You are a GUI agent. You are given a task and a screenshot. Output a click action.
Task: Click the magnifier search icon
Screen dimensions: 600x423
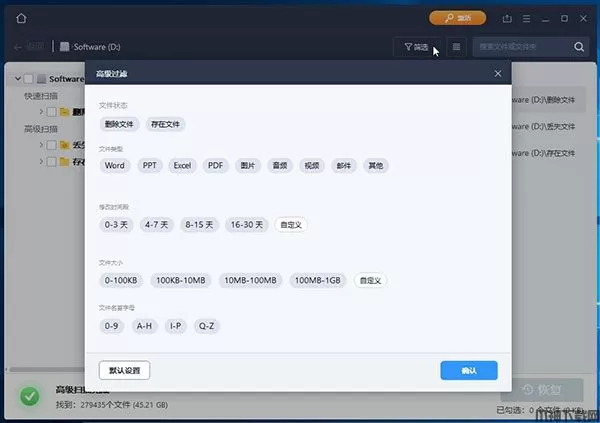[x=579, y=47]
